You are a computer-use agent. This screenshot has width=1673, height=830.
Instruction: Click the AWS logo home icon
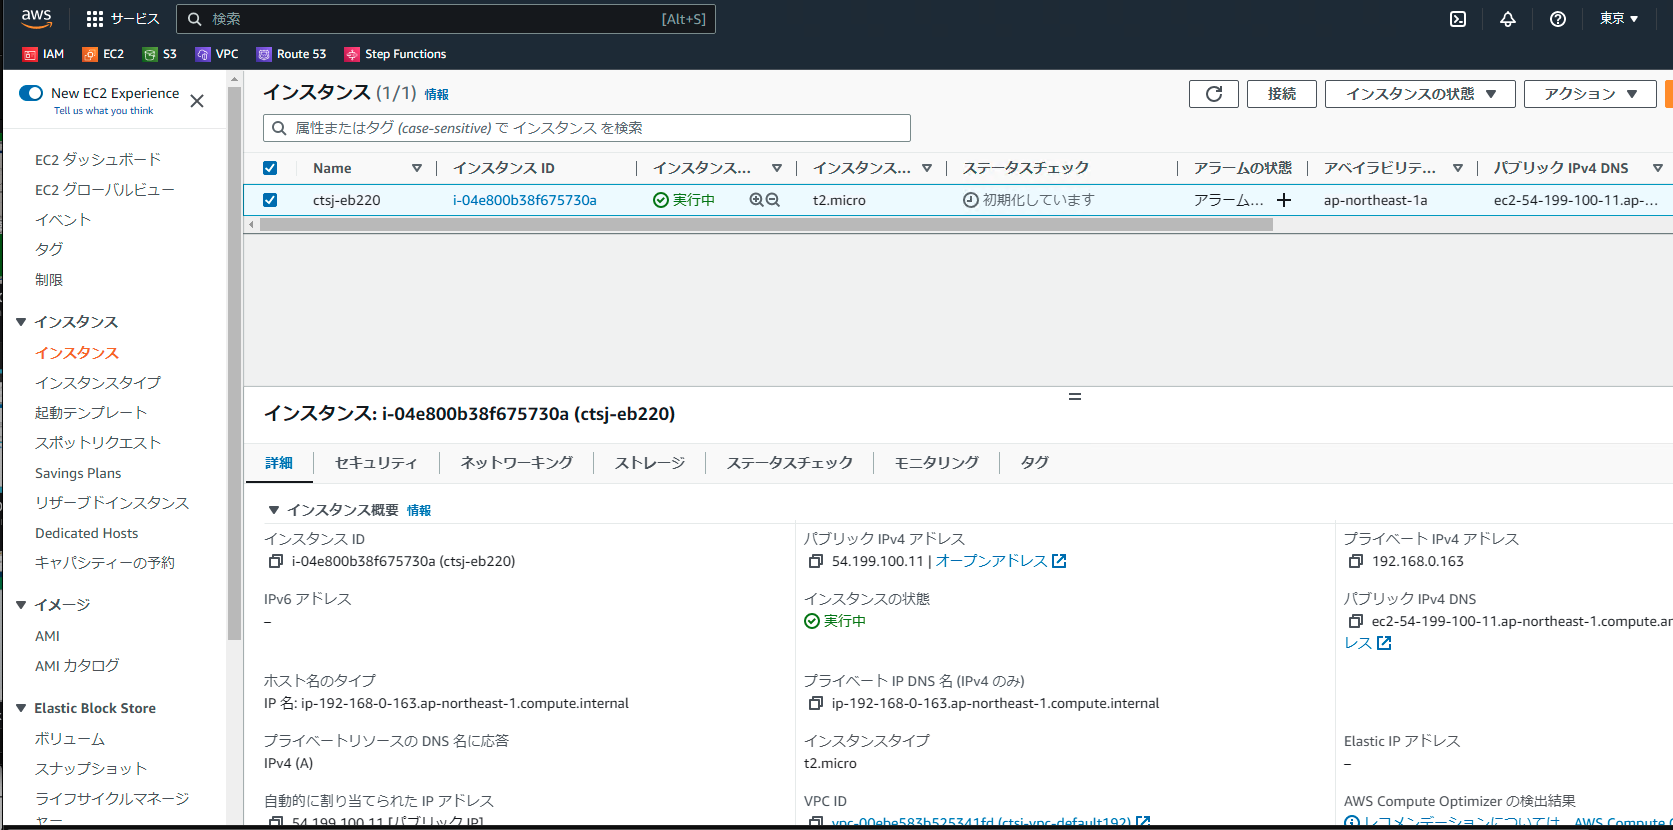36,18
